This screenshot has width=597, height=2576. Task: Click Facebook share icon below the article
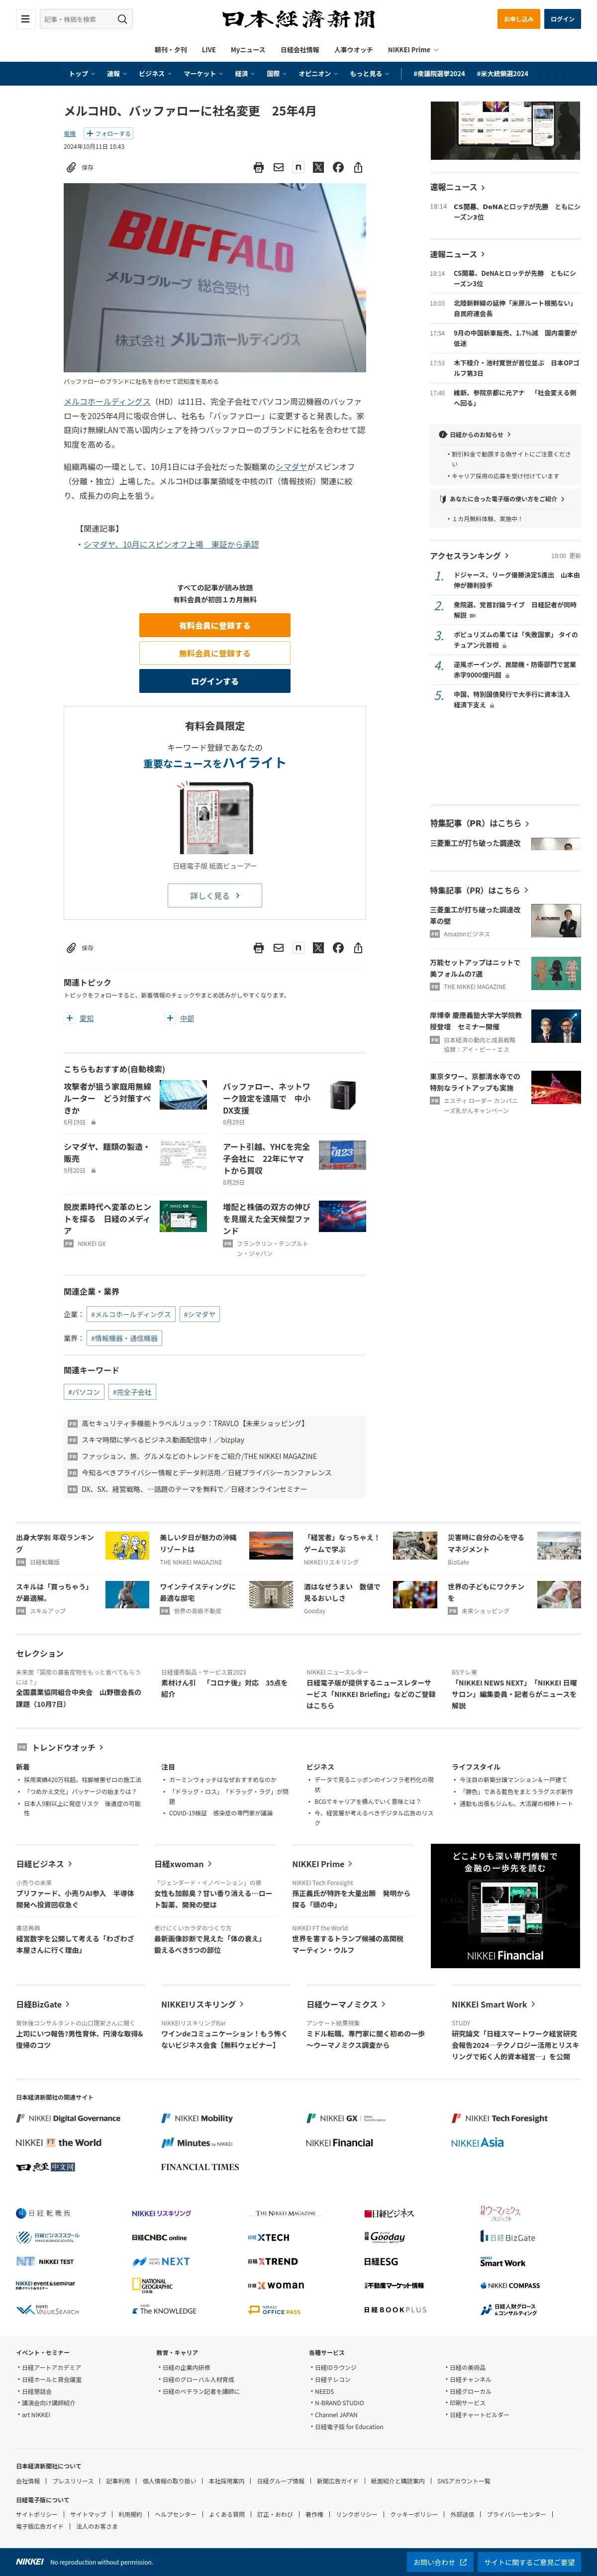tap(338, 947)
